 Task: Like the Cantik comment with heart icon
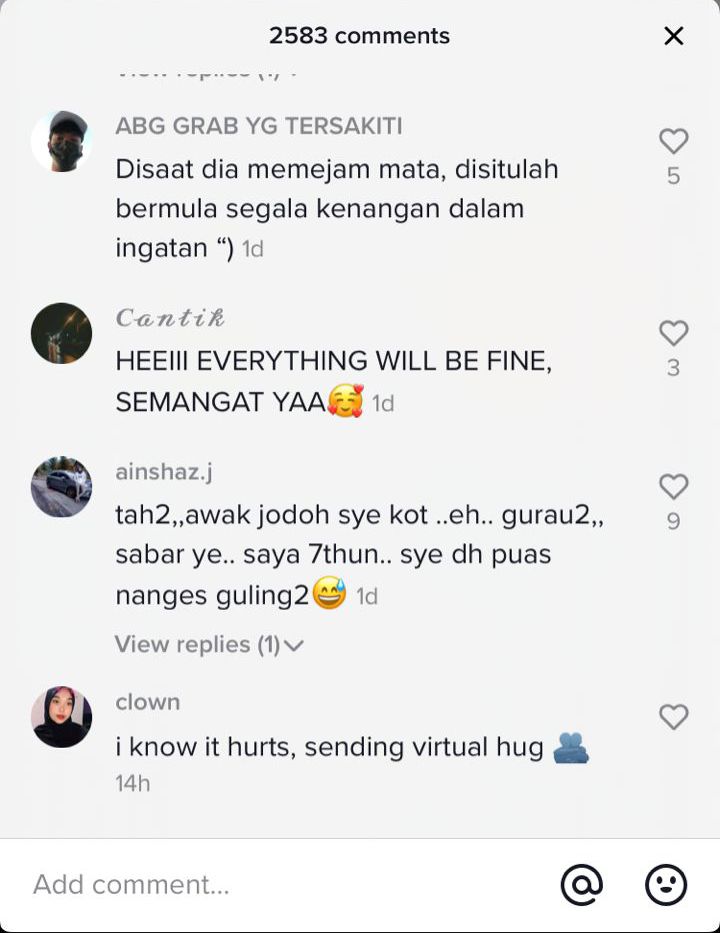coord(674,333)
